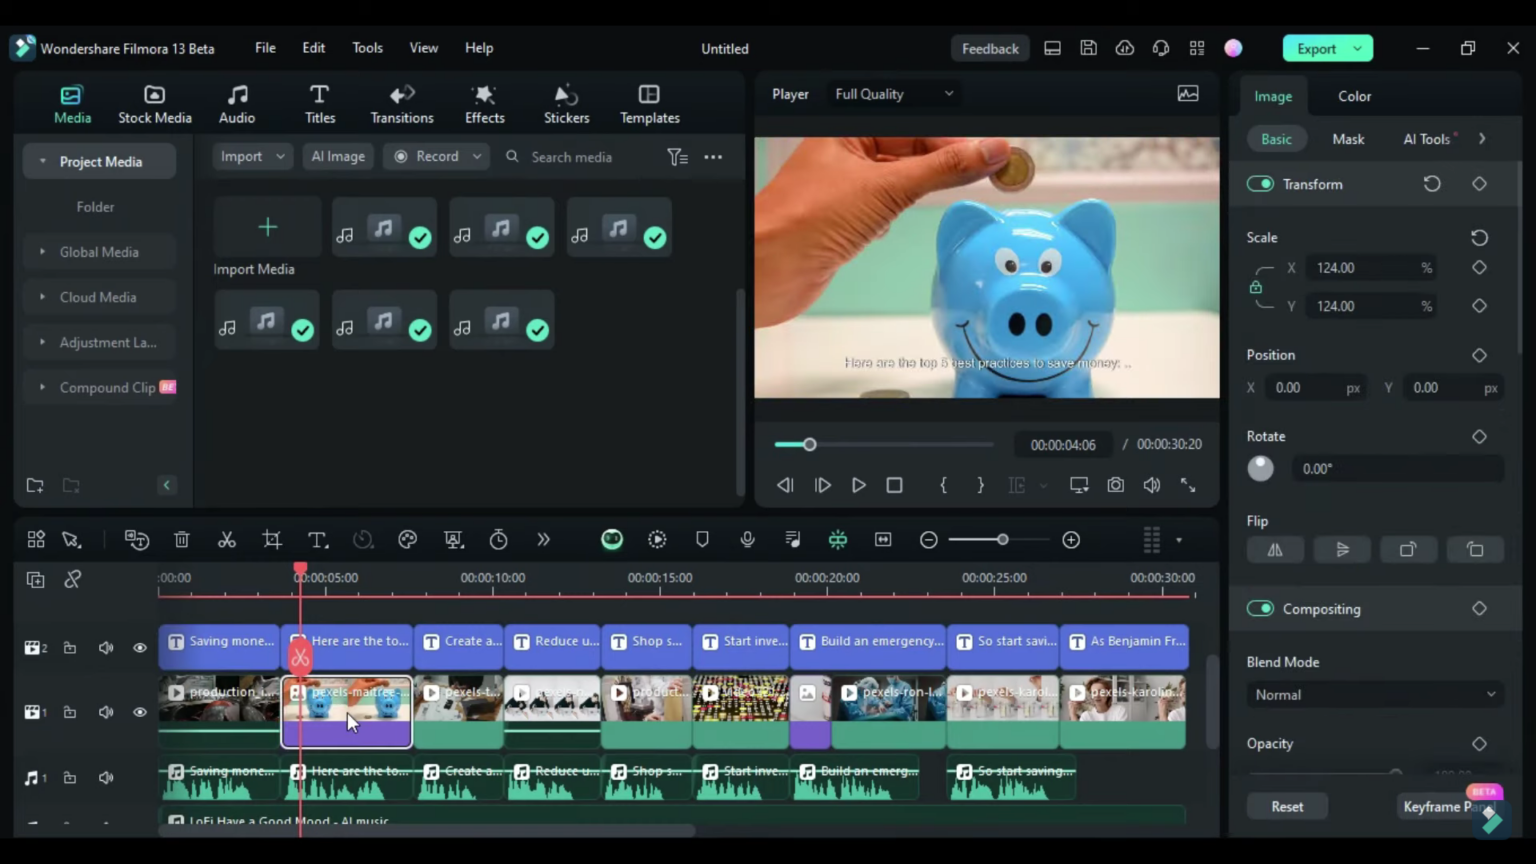Image resolution: width=1536 pixels, height=864 pixels.
Task: Click the Color Correction icon above the timeline
Action: click(407, 539)
